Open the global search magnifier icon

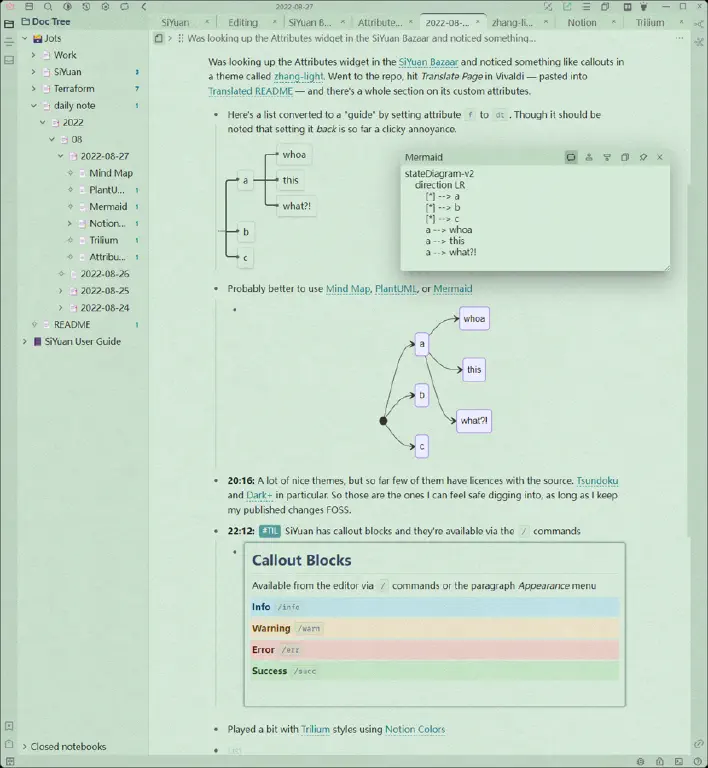coord(48,7)
